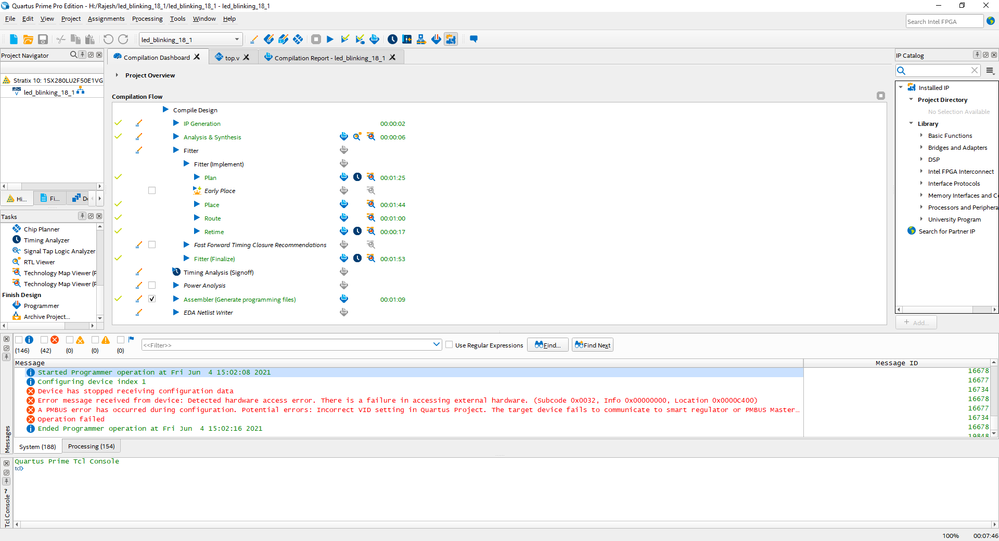
Task: Enable the Early Place checkbox
Action: [152, 190]
